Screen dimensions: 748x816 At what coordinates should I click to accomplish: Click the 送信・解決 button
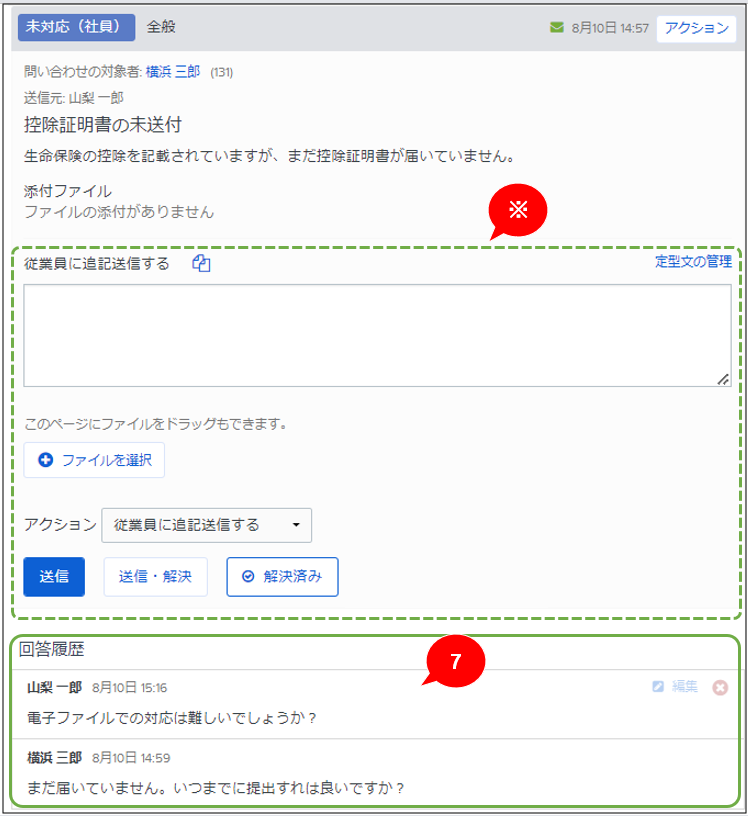[155, 577]
